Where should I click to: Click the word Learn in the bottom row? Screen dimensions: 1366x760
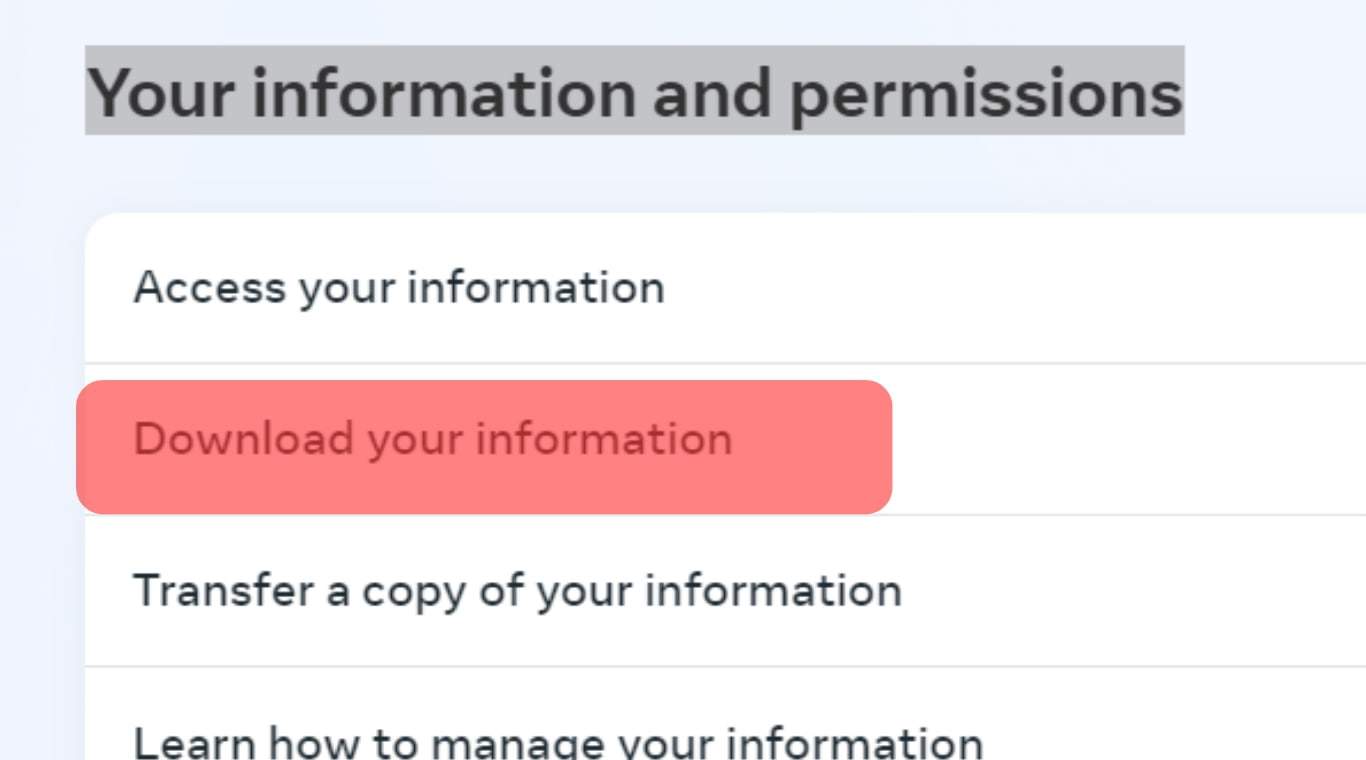(193, 742)
